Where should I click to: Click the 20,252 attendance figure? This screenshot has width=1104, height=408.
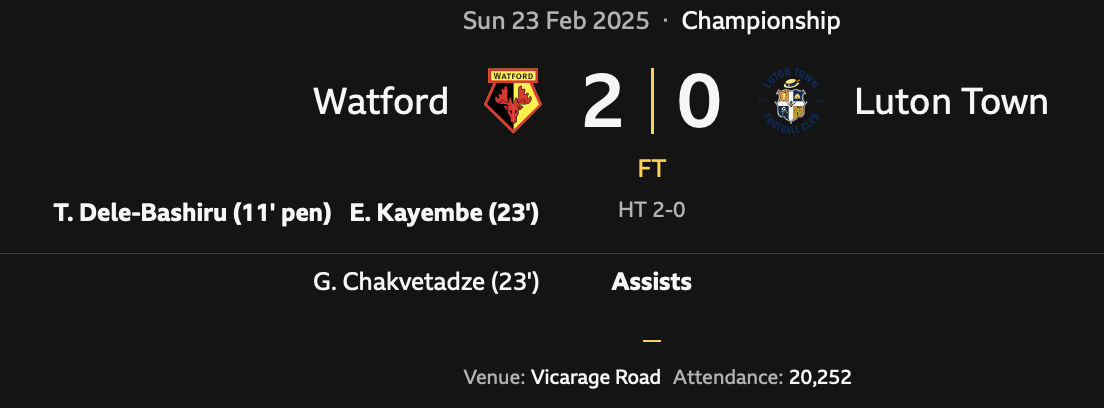pos(819,377)
